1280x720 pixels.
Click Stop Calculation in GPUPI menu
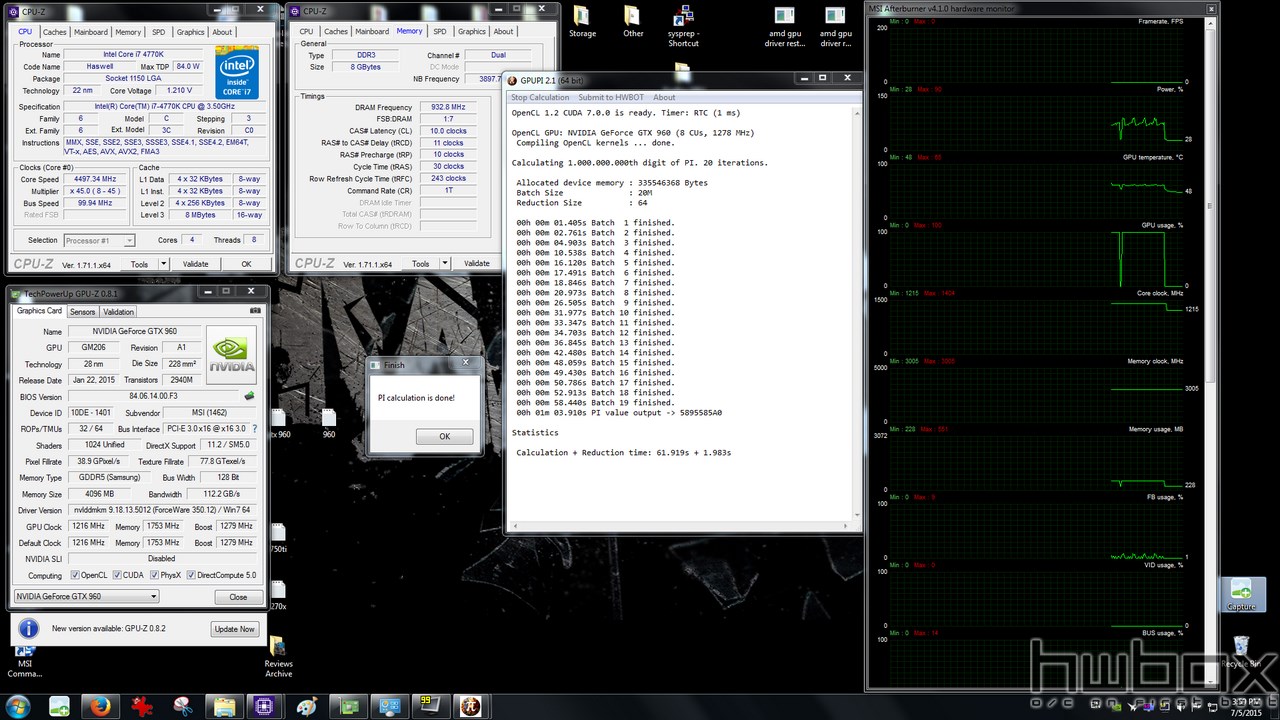[540, 97]
